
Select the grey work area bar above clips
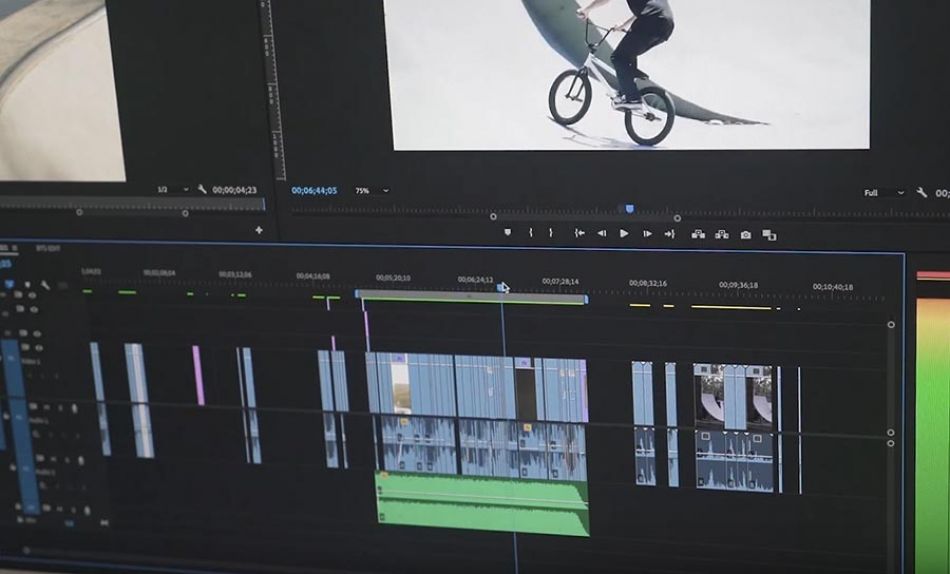coord(471,296)
